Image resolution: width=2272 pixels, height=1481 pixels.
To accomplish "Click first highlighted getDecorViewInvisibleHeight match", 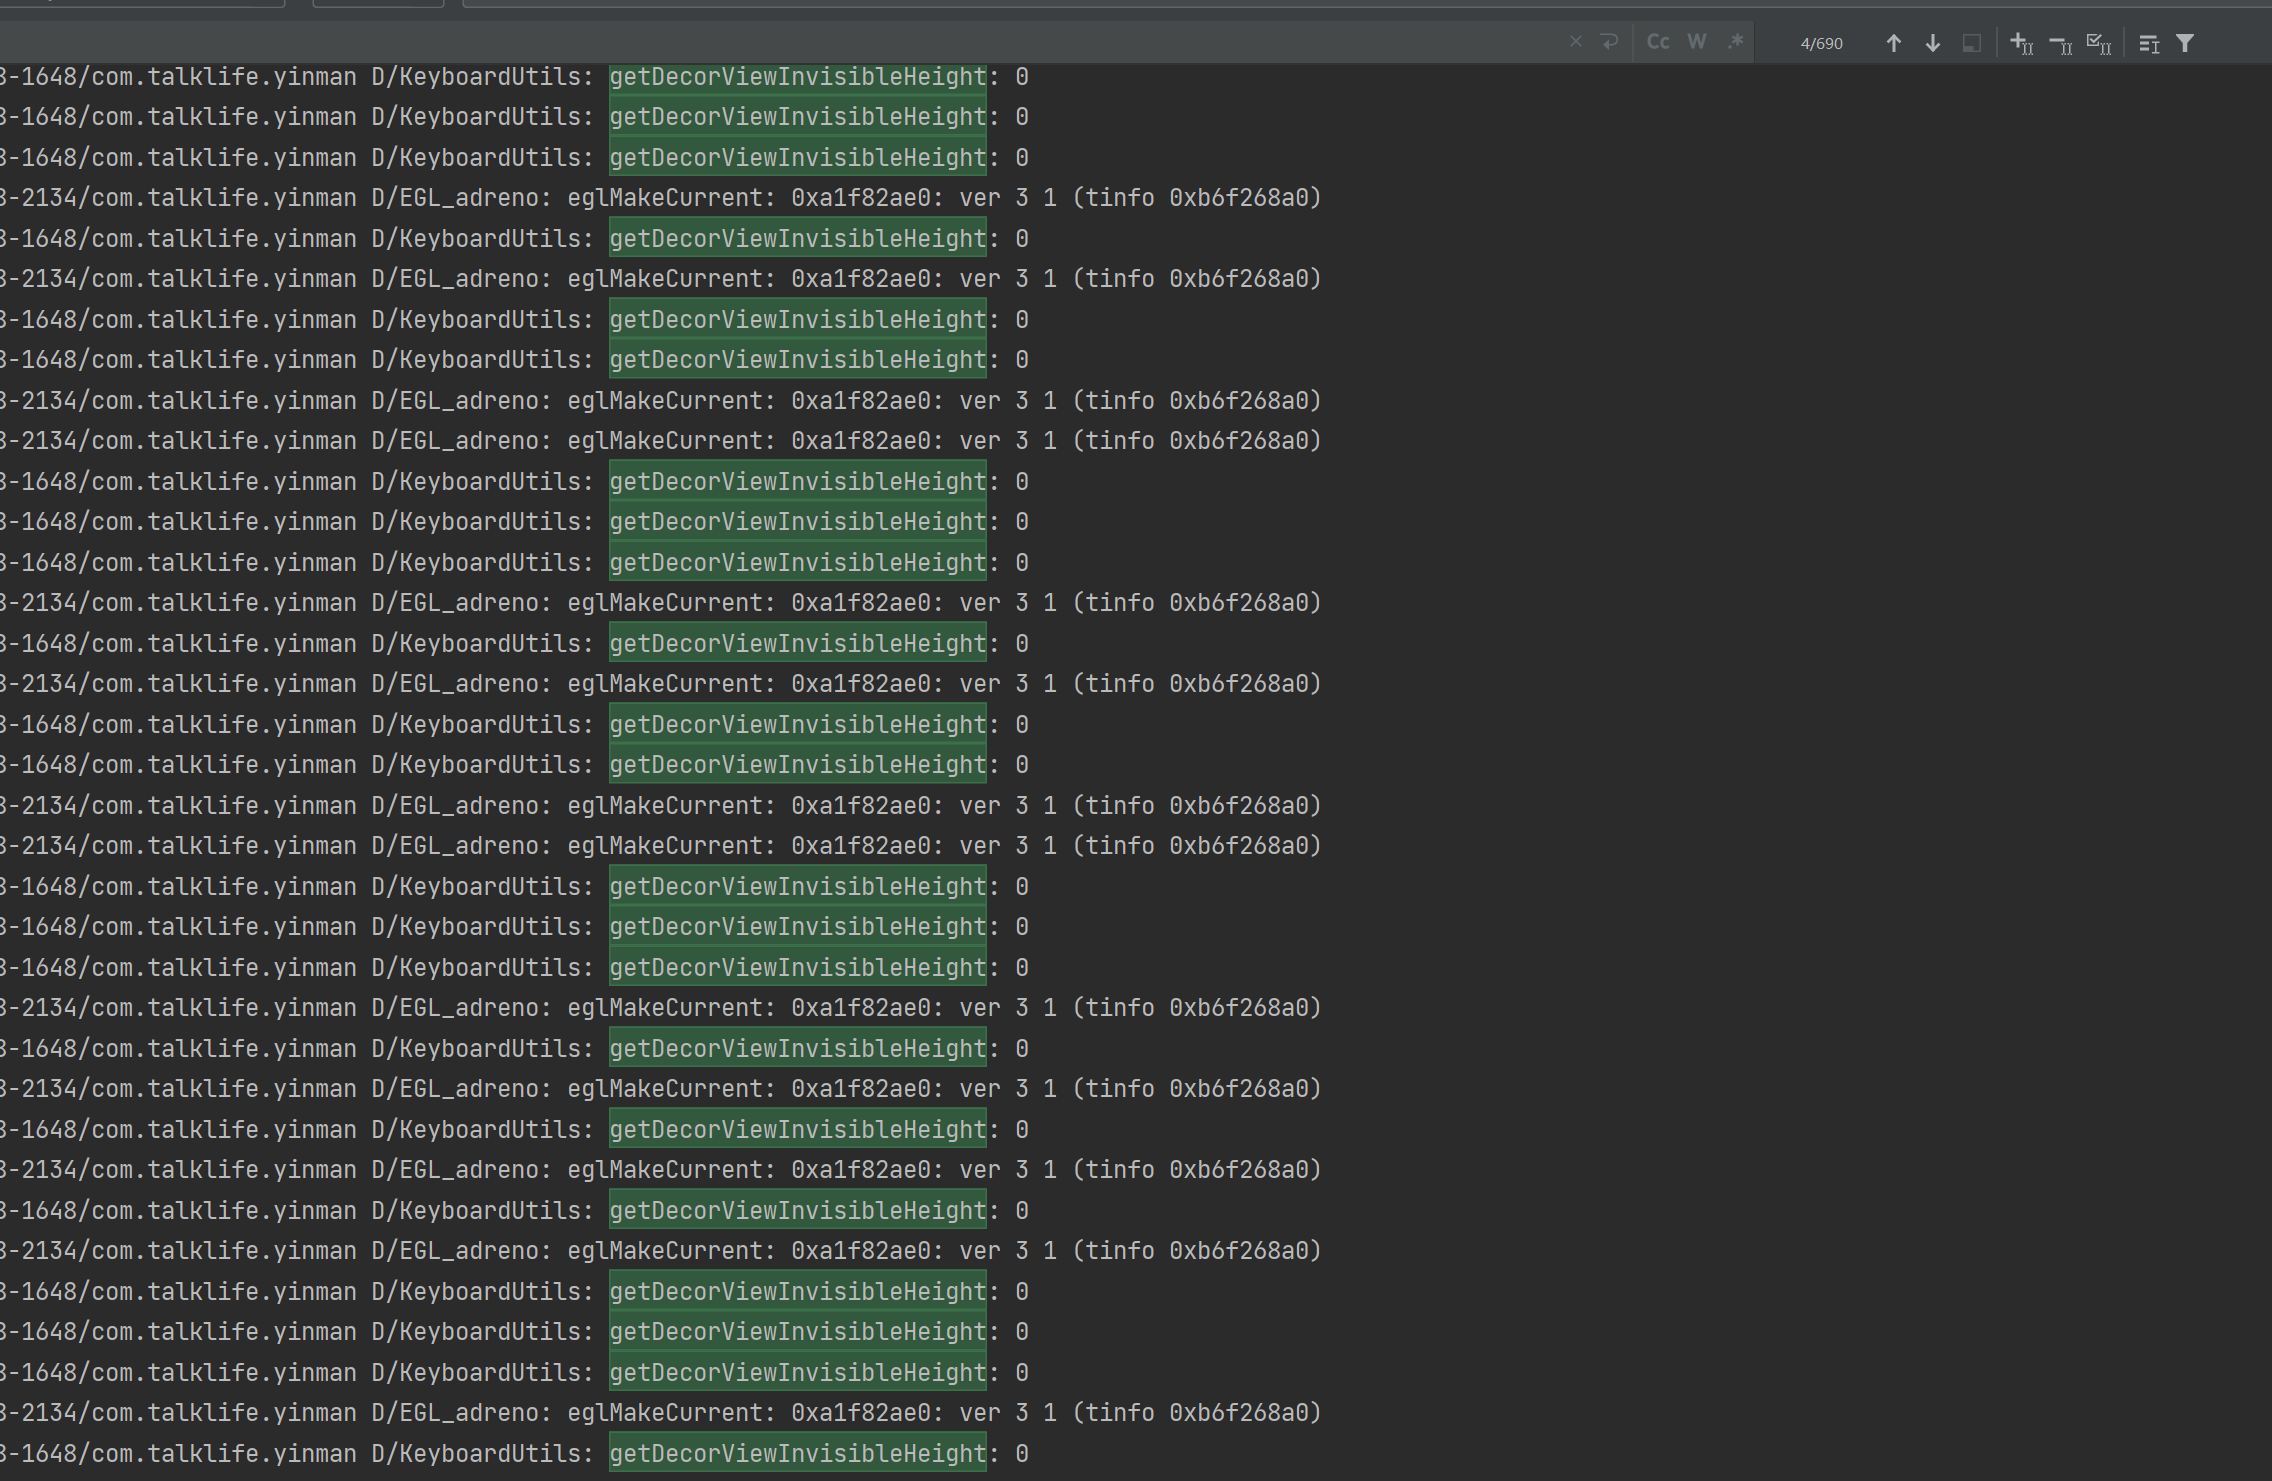I will [x=797, y=77].
